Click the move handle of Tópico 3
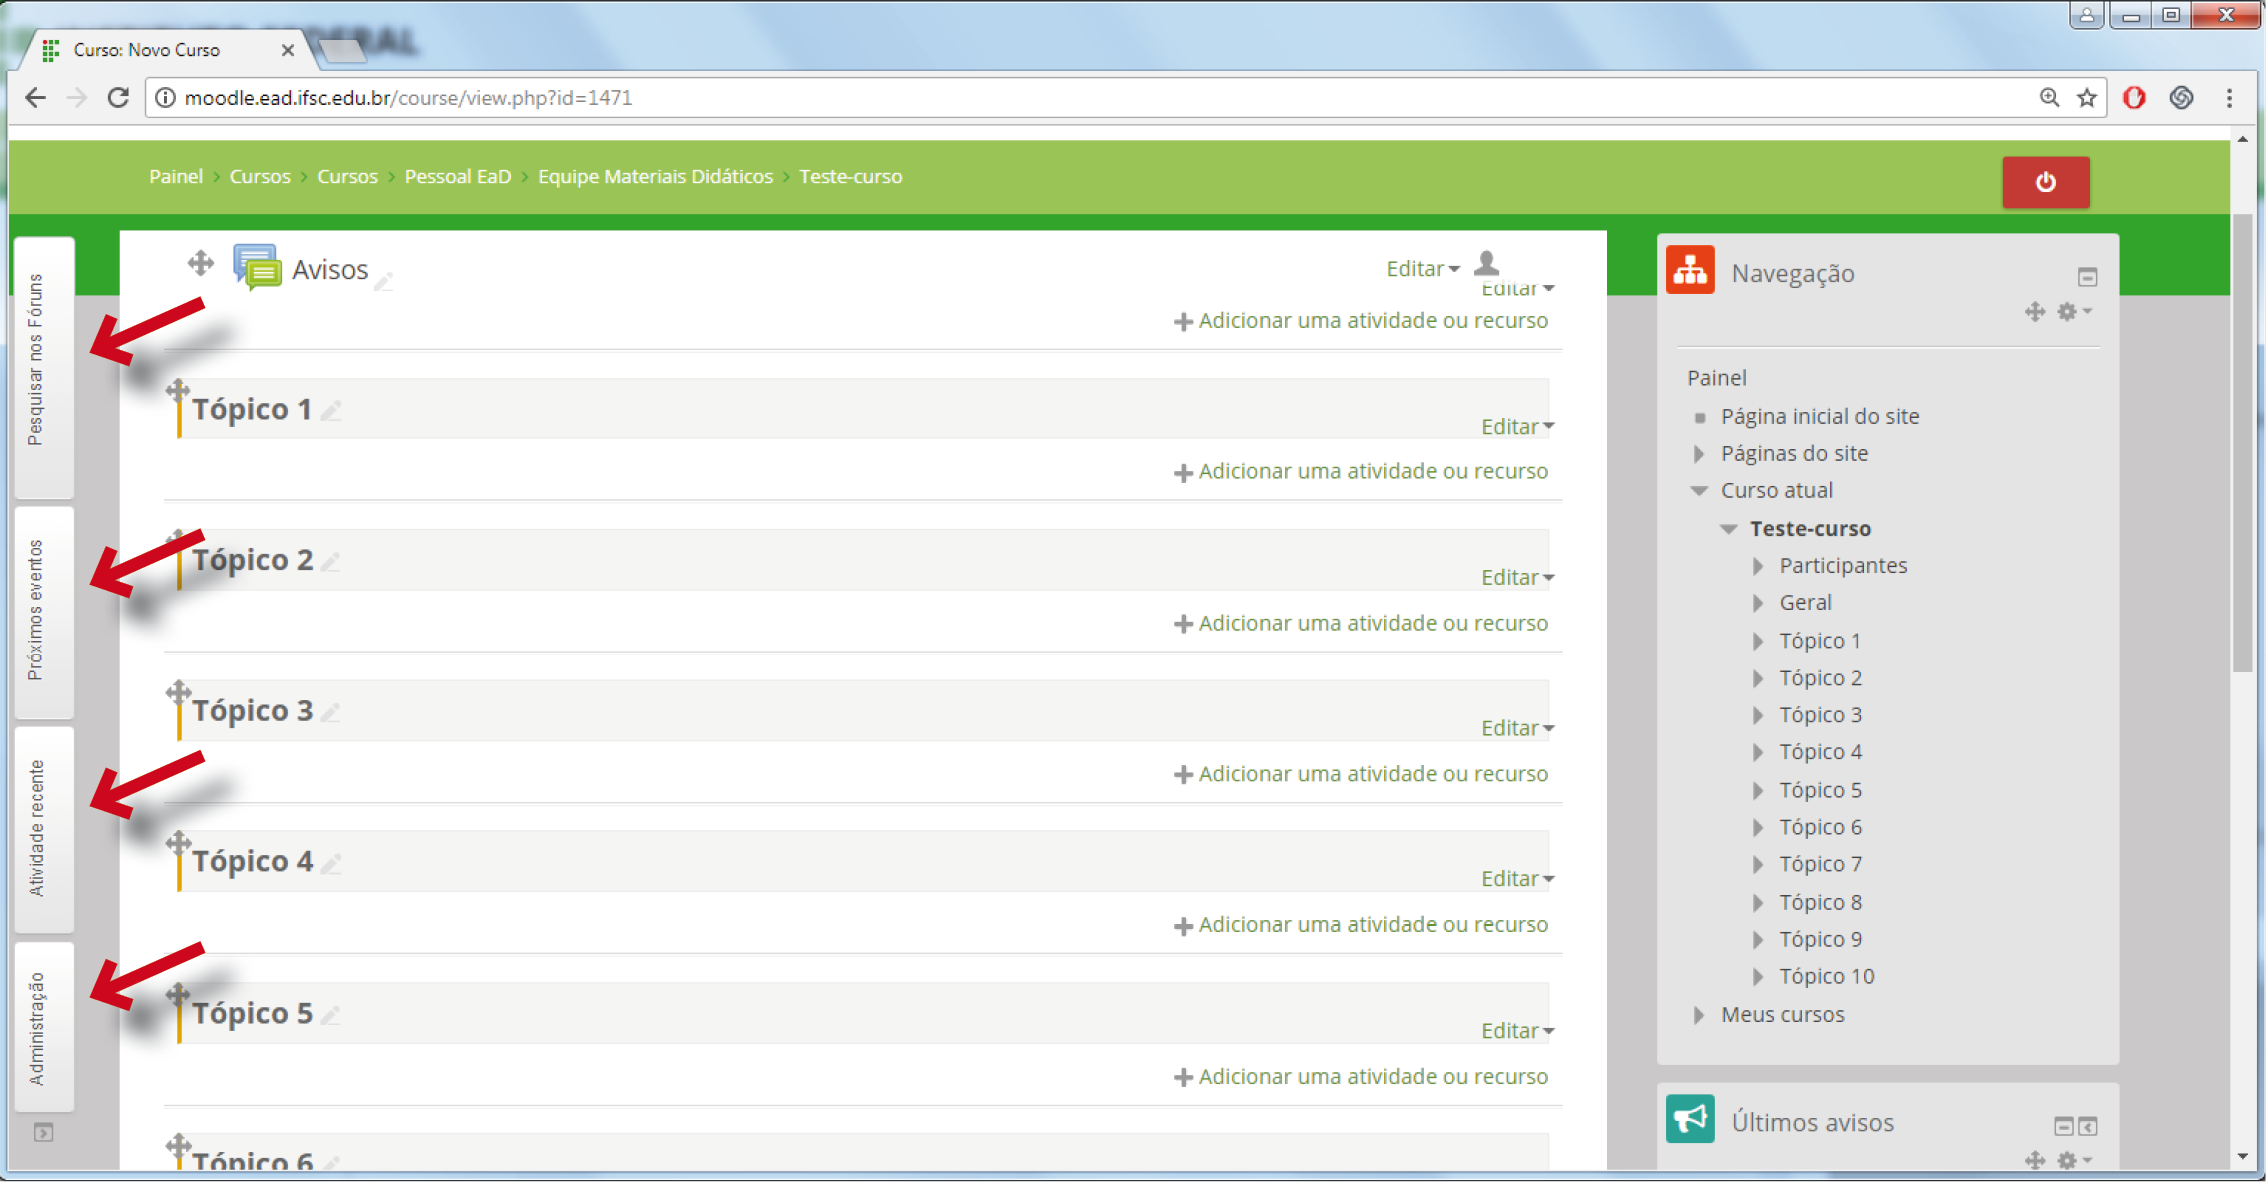The image size is (2266, 1182). [179, 692]
